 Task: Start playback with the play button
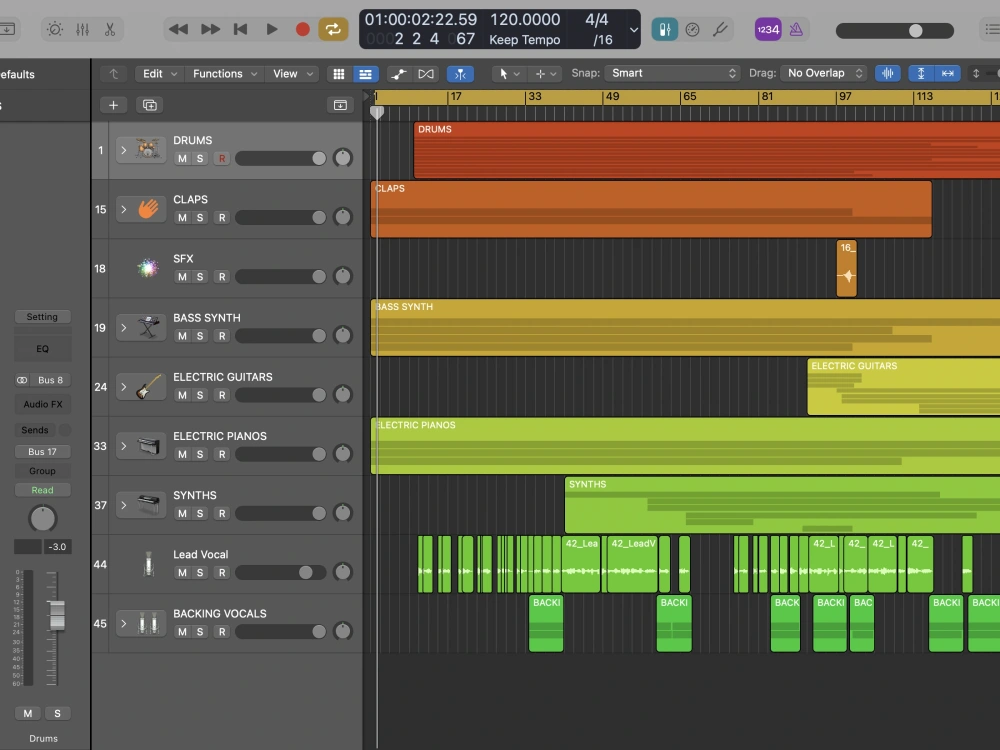pyautogui.click(x=272, y=29)
